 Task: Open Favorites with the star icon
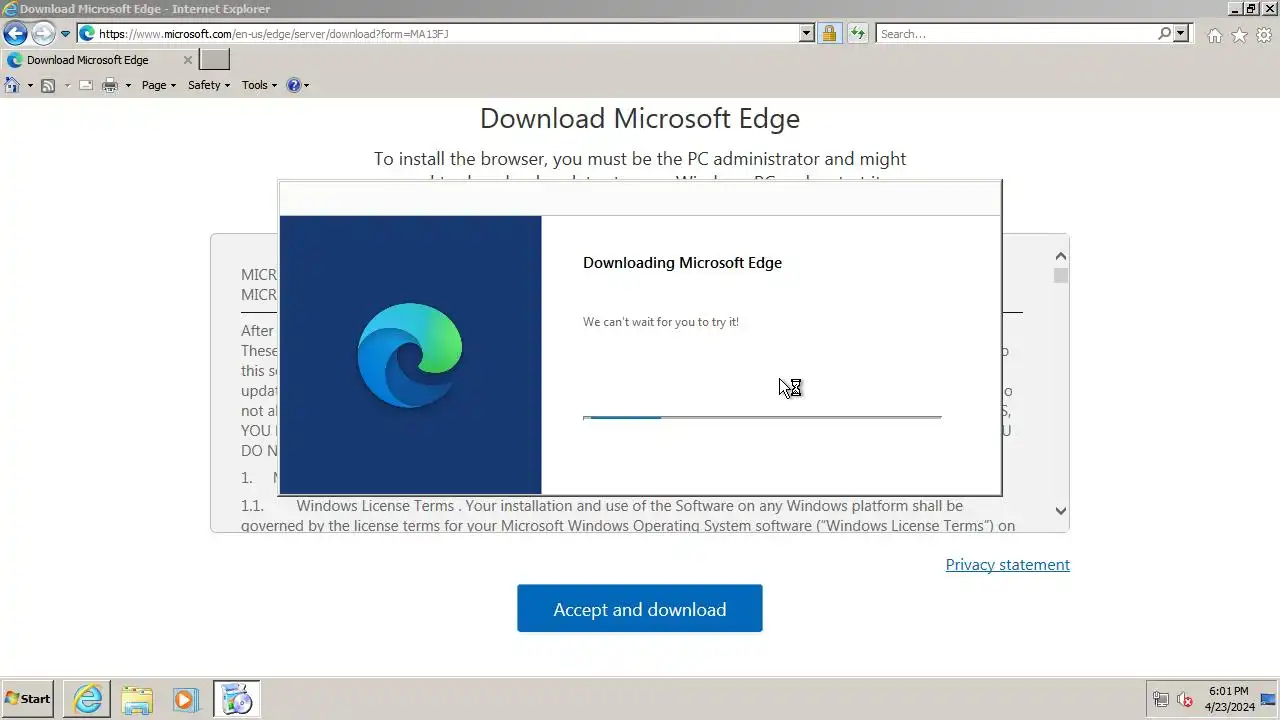point(1239,35)
